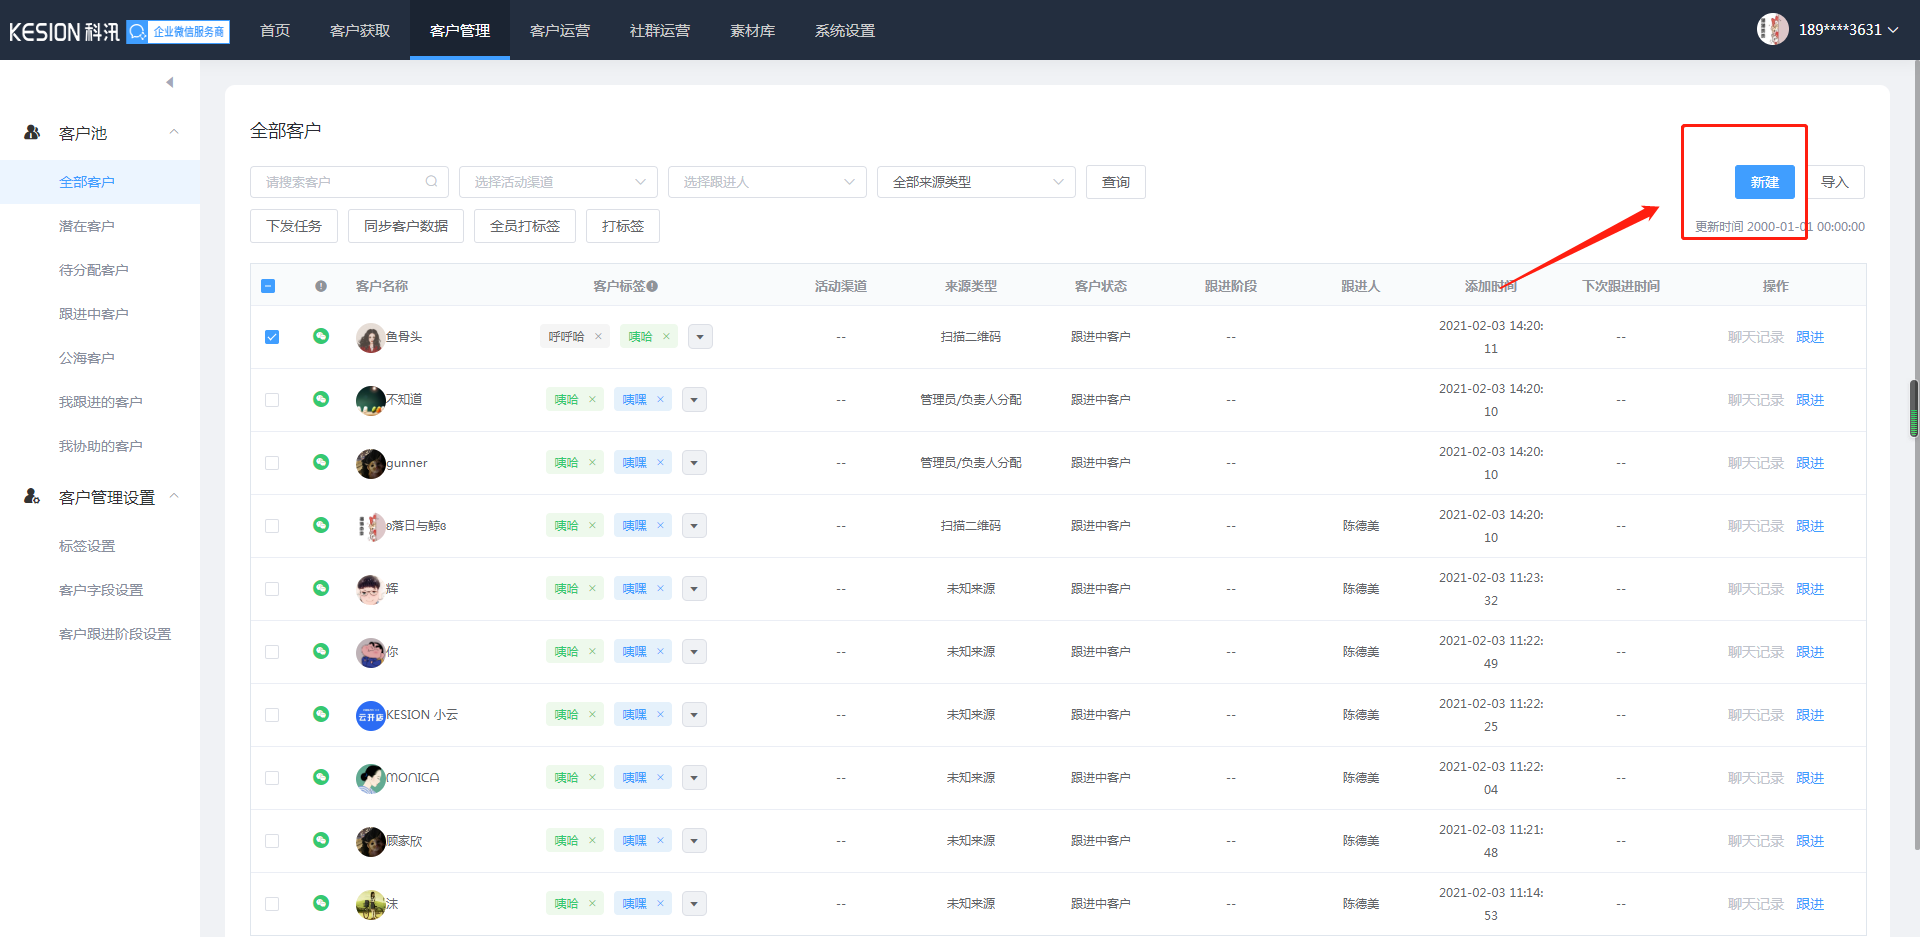Check the checkbox for the 不知道 row
The height and width of the screenshot is (937, 1920).
(x=272, y=400)
